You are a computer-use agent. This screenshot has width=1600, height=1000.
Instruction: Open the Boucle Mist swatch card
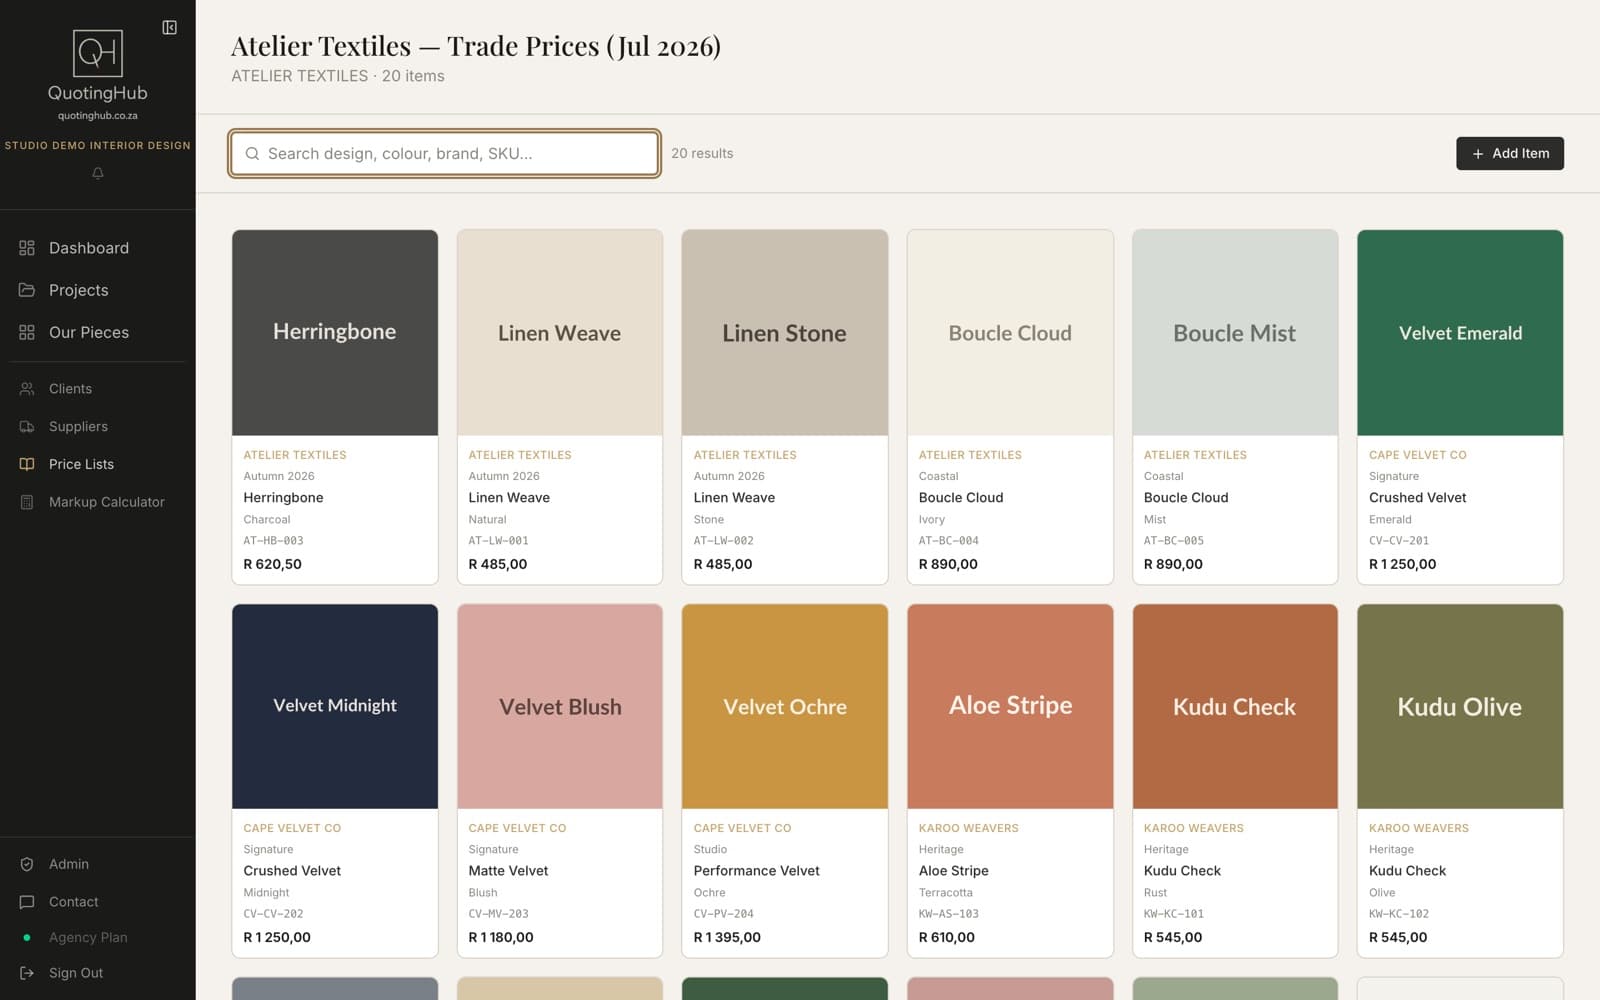pyautogui.click(x=1235, y=407)
